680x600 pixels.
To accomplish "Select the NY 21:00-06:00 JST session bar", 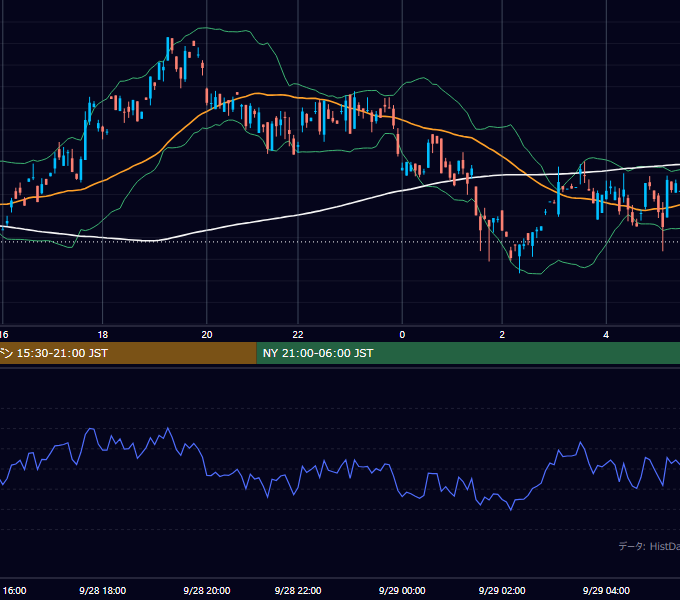I will click(468, 353).
